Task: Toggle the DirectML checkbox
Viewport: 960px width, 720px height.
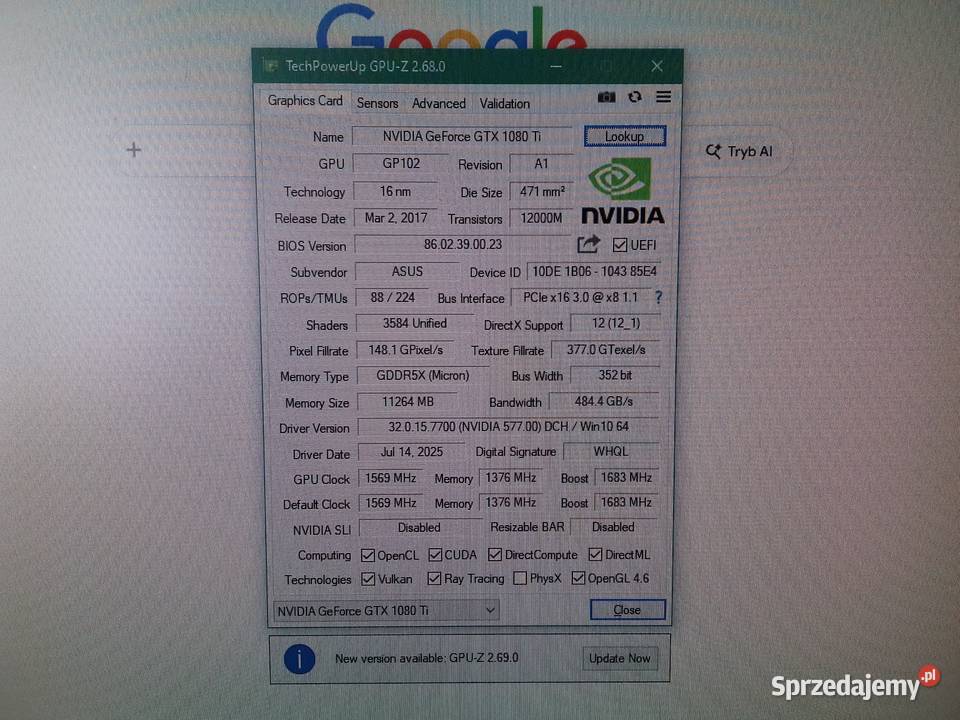Action: [595, 555]
